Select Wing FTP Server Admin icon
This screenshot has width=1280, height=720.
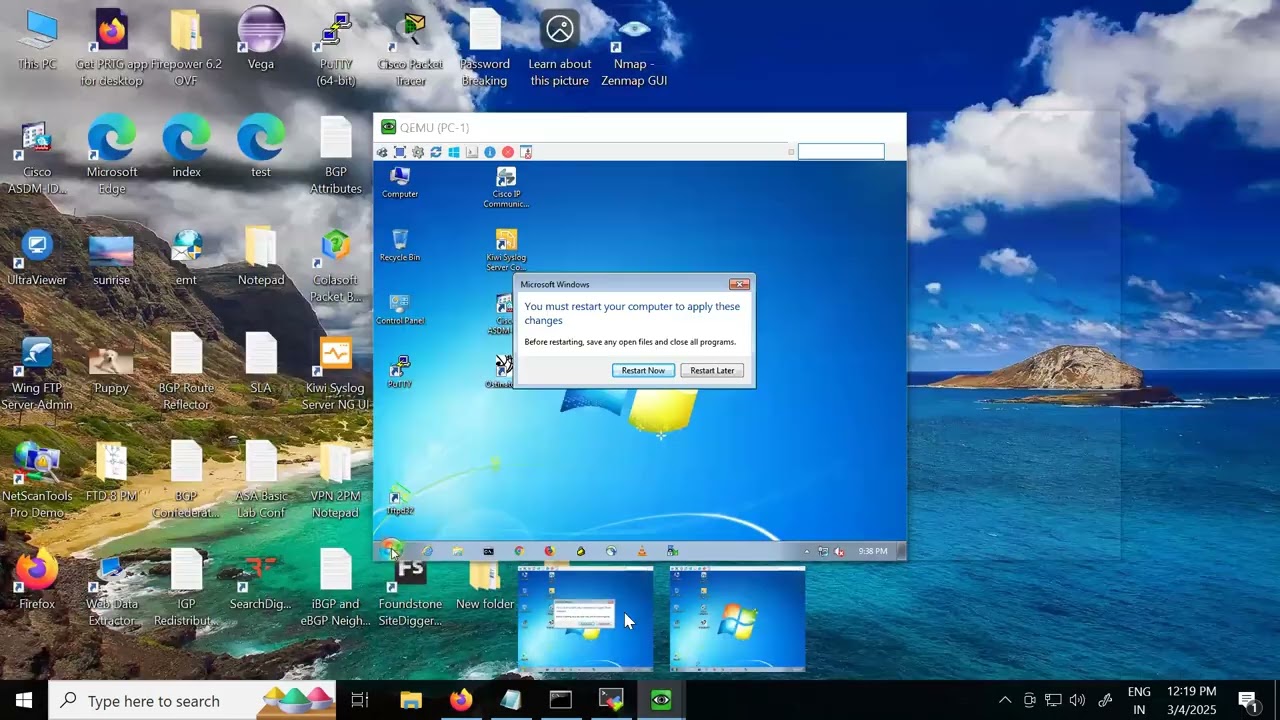[37, 374]
